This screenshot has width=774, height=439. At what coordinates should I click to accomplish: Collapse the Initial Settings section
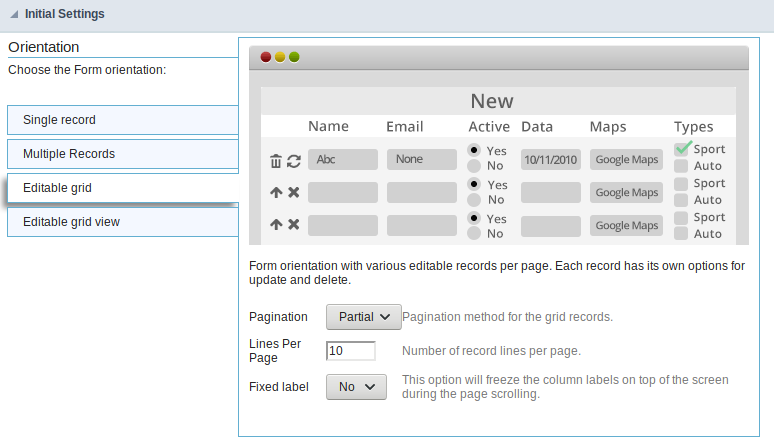tap(13, 15)
